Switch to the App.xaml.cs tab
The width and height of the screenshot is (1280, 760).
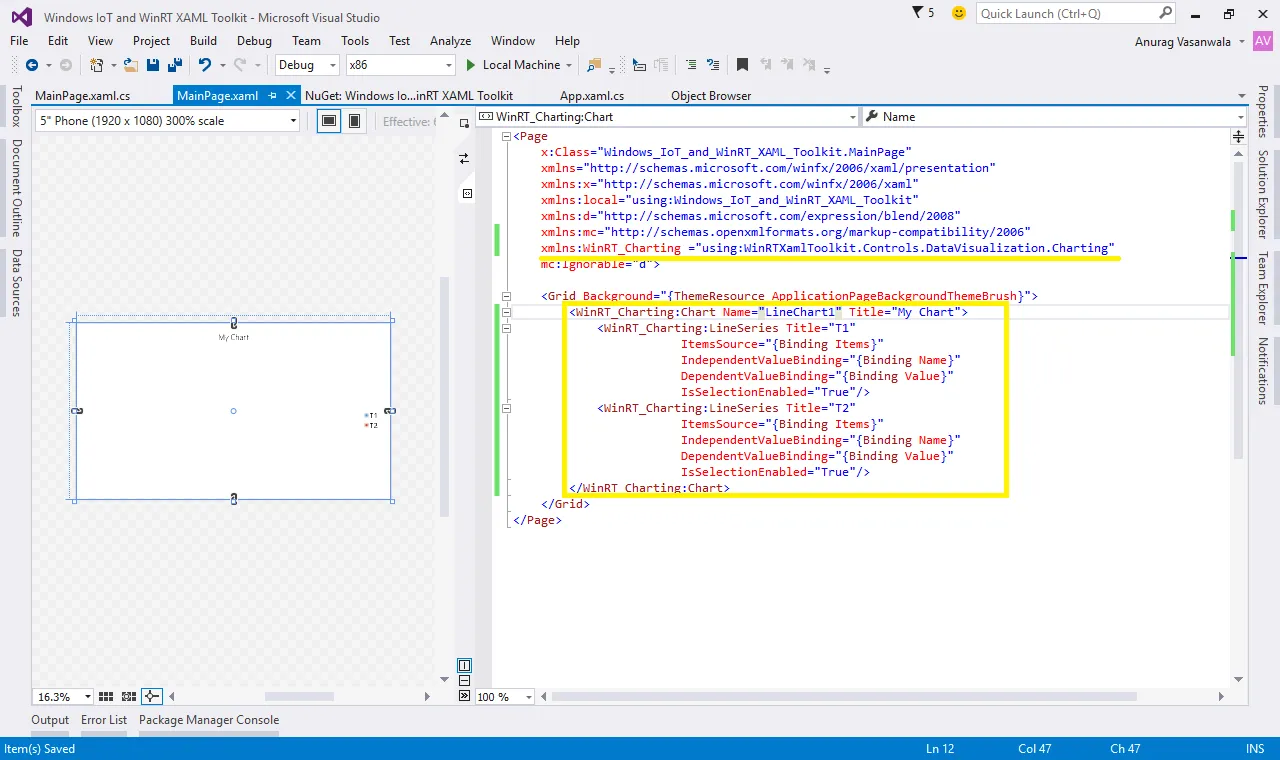coord(592,96)
